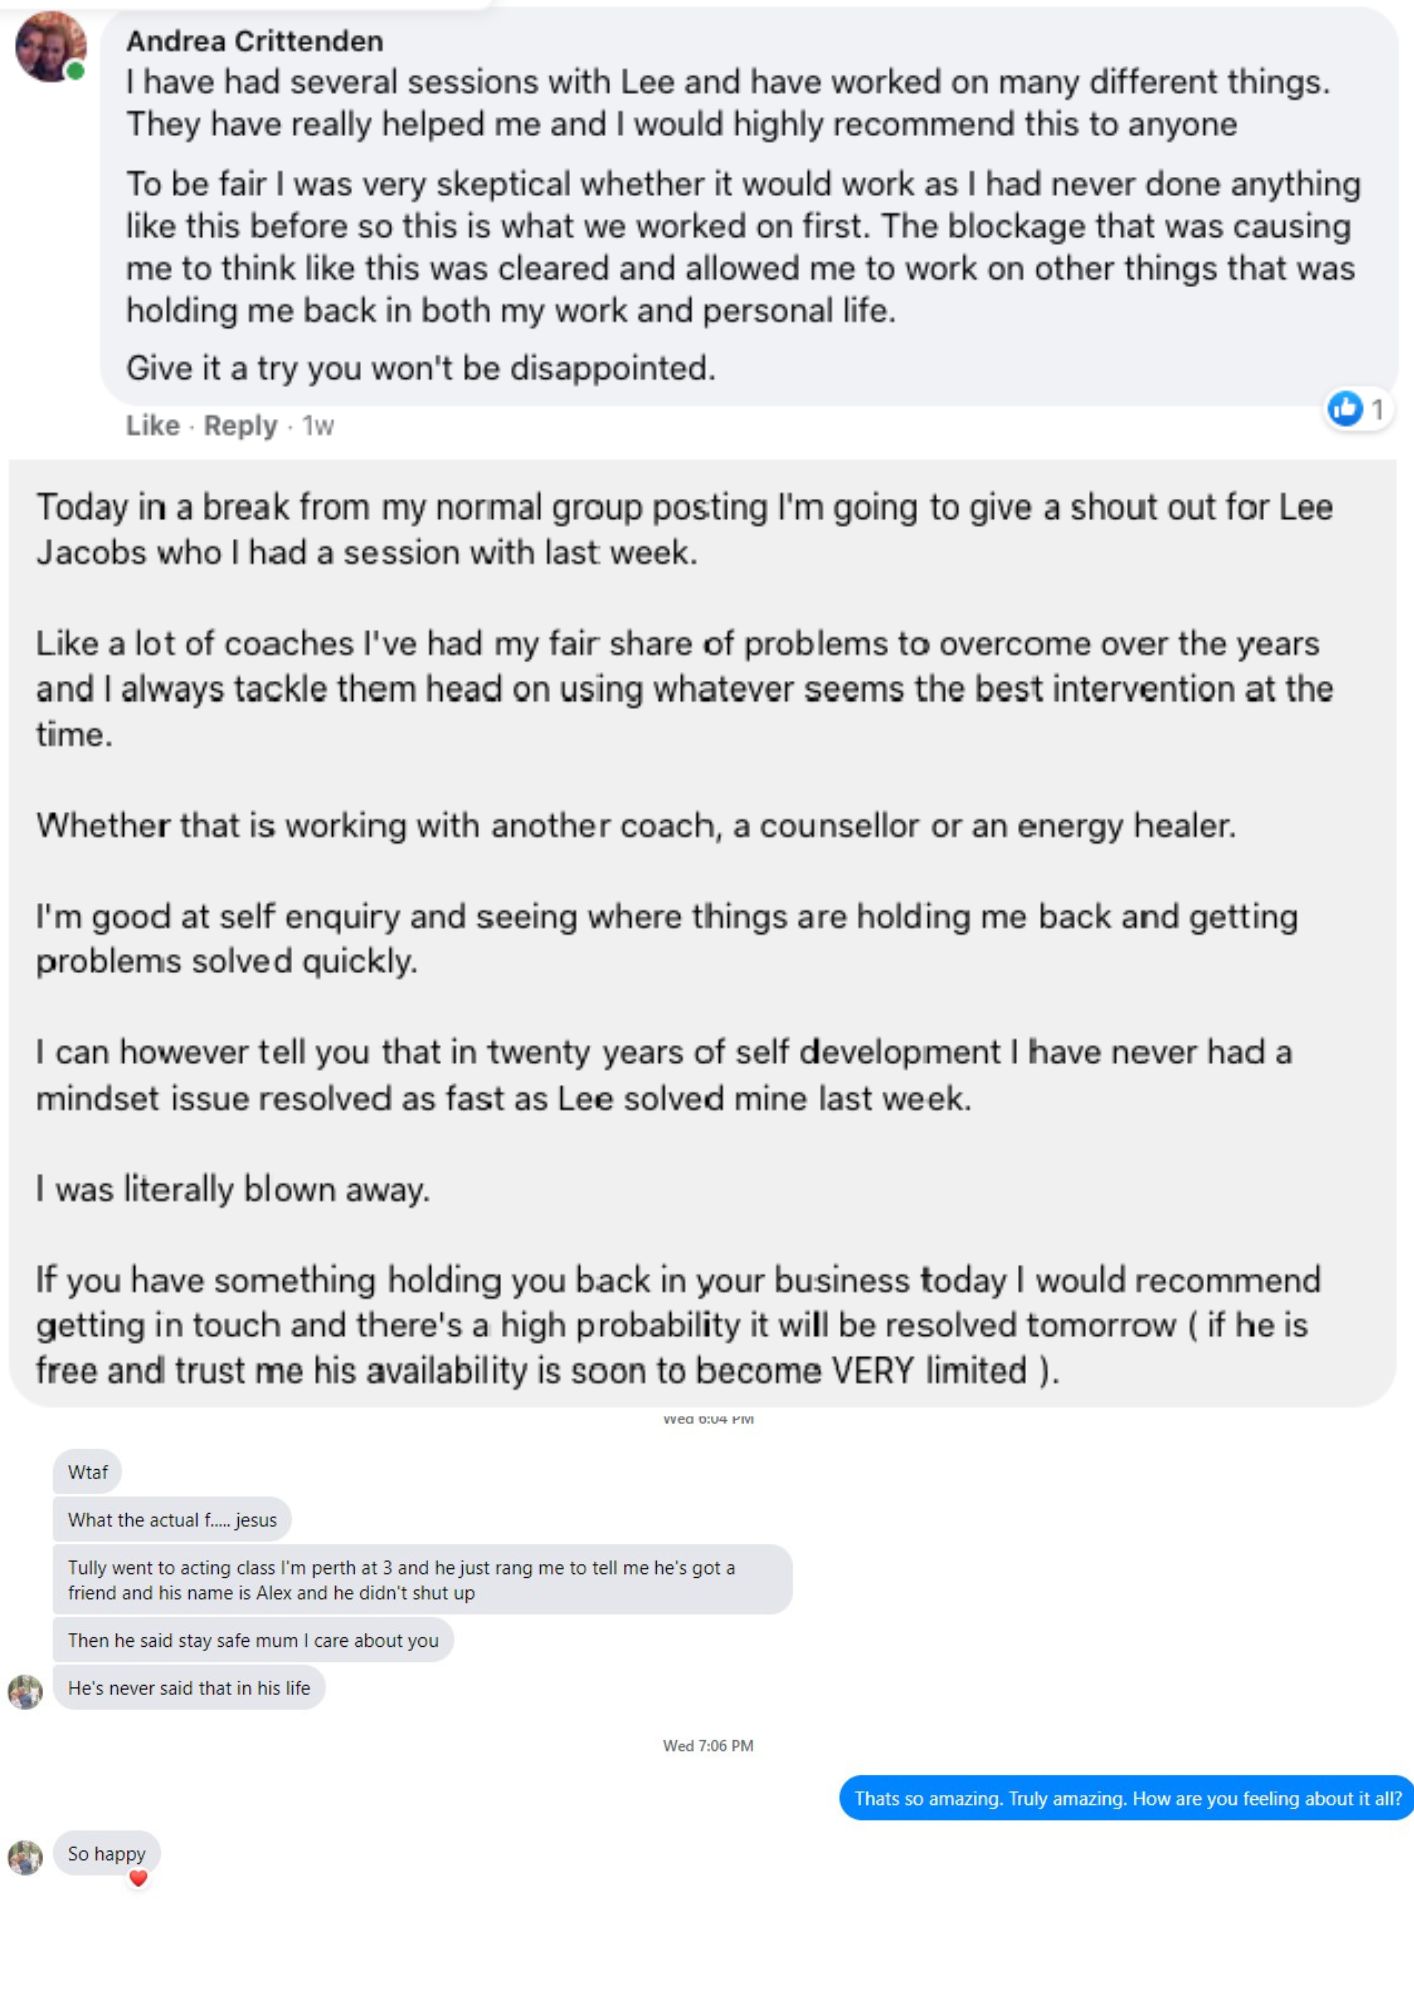This screenshot has height=2000, width=1414.
Task: Open Andrea Crittenden's name link
Action: coord(255,41)
